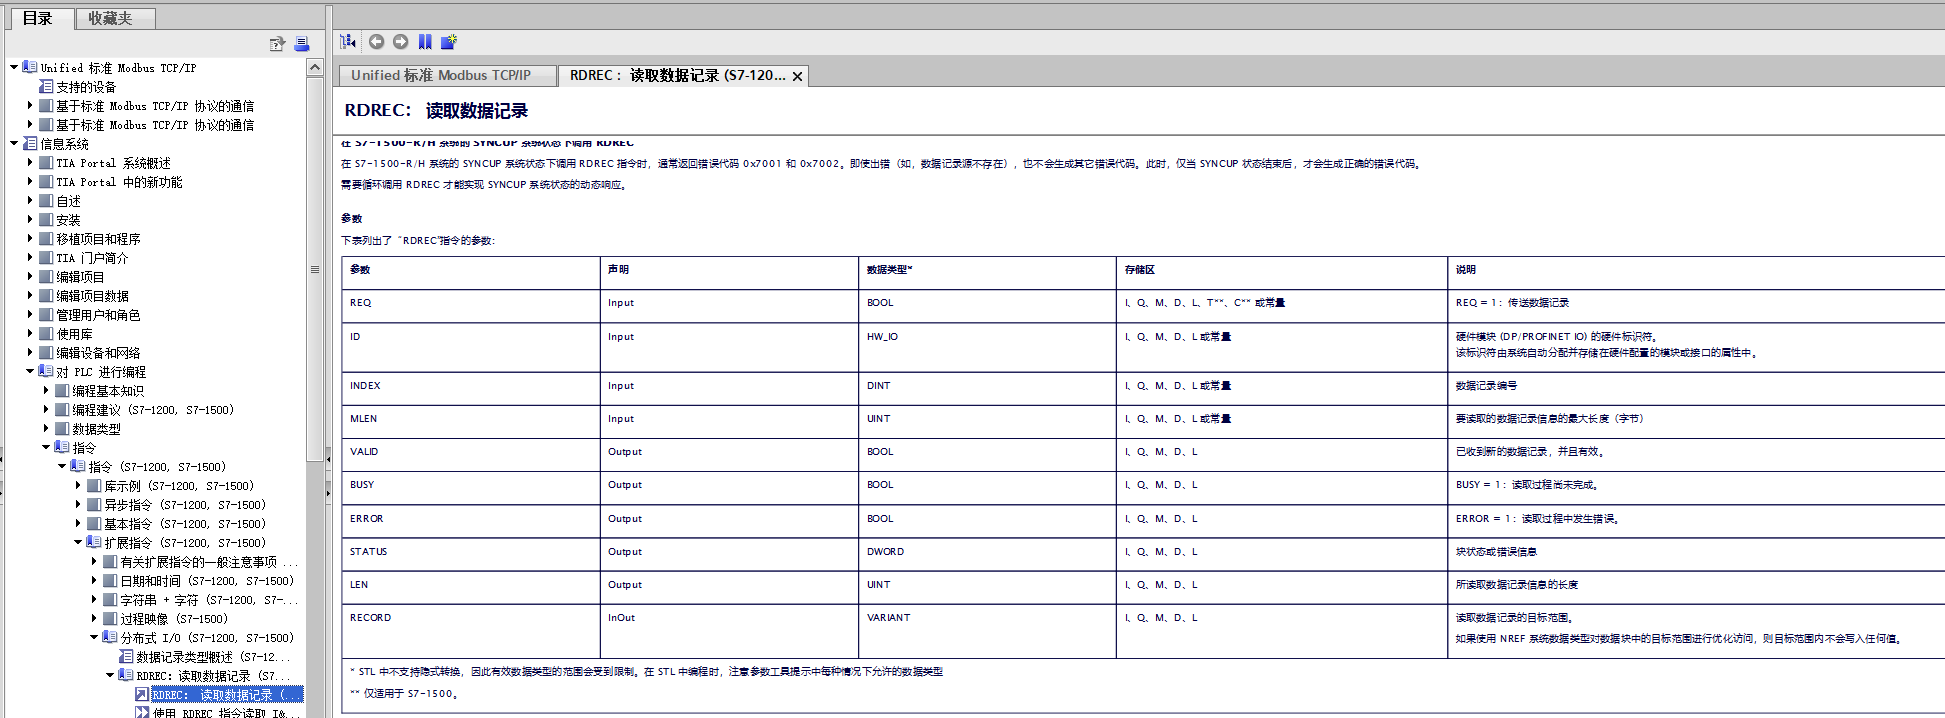Select the 使用库 tree entry
Image resolution: width=1945 pixels, height=718 pixels.
pos(74,334)
